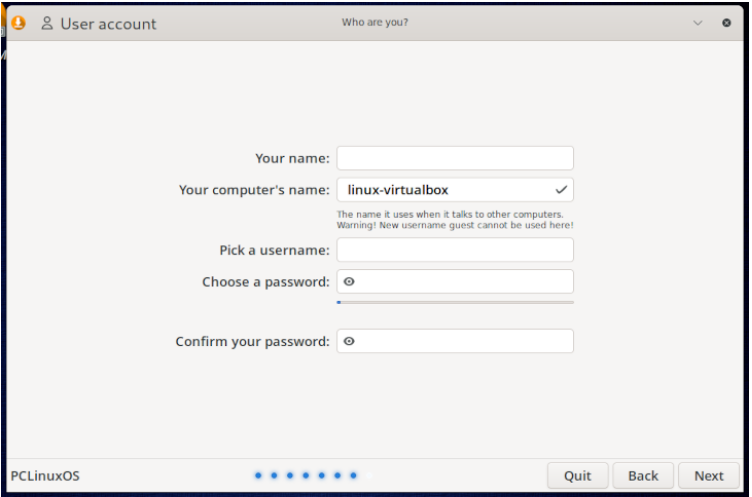Click the 'Who are you?' title text
This screenshot has height=497, width=752.
[x=375, y=22]
